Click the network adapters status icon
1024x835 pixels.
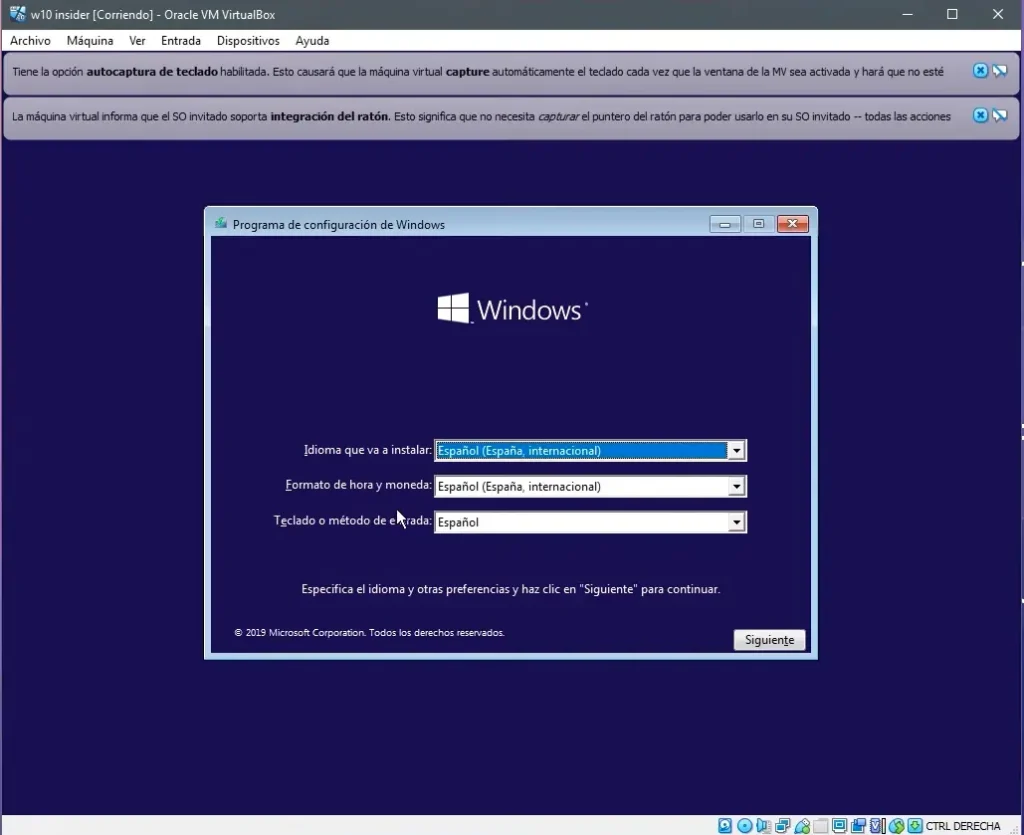tap(782, 826)
